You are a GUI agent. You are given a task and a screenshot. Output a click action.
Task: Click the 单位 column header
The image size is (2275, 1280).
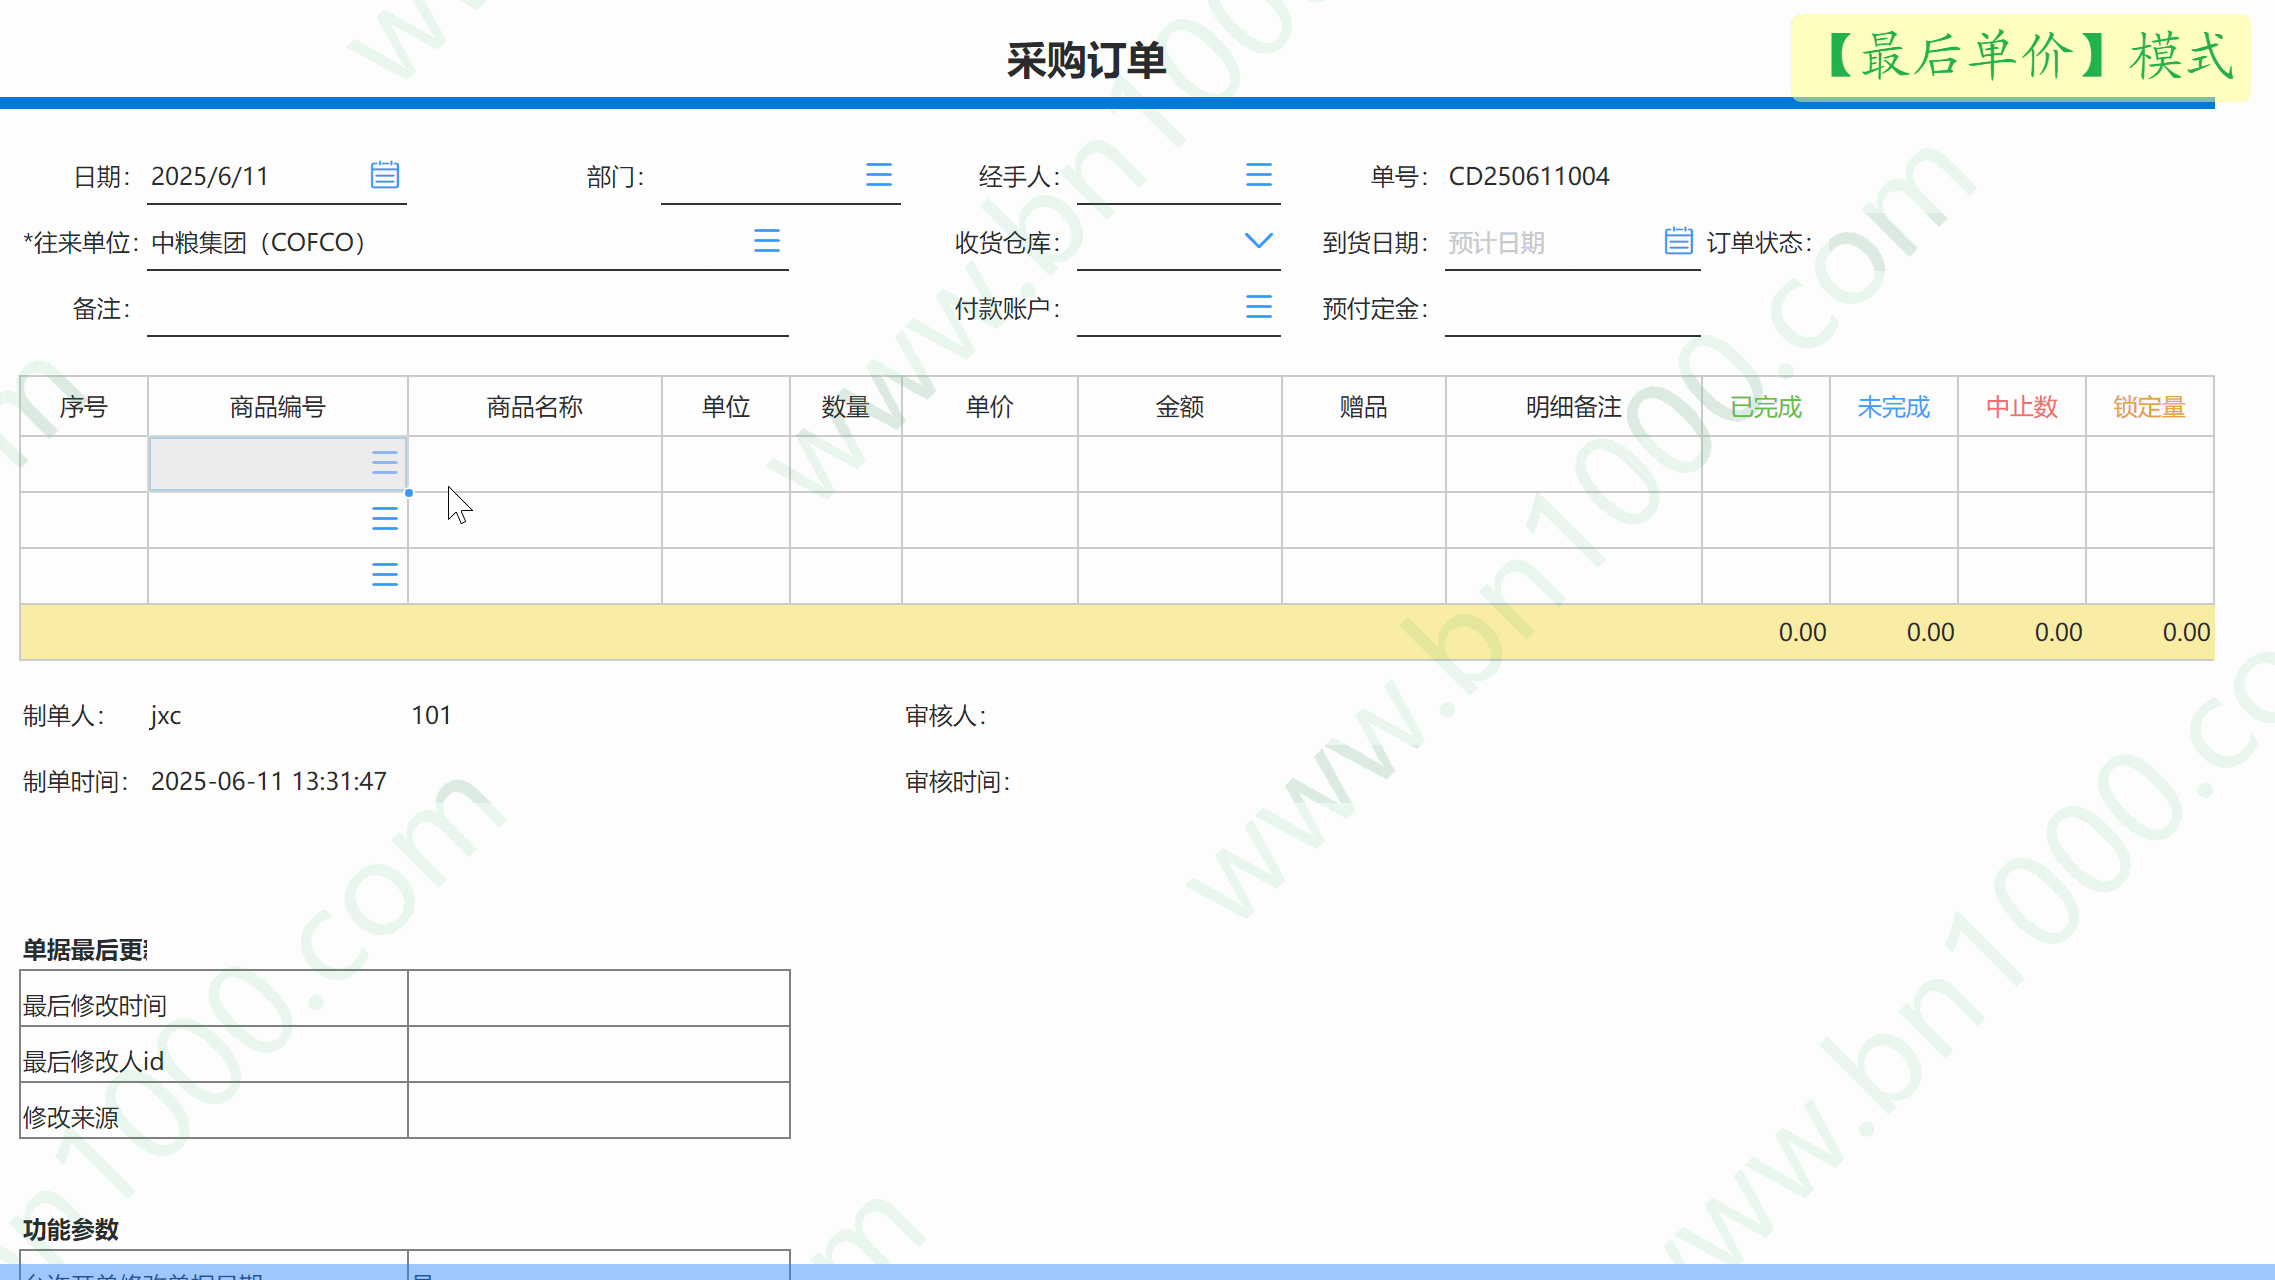(x=726, y=407)
